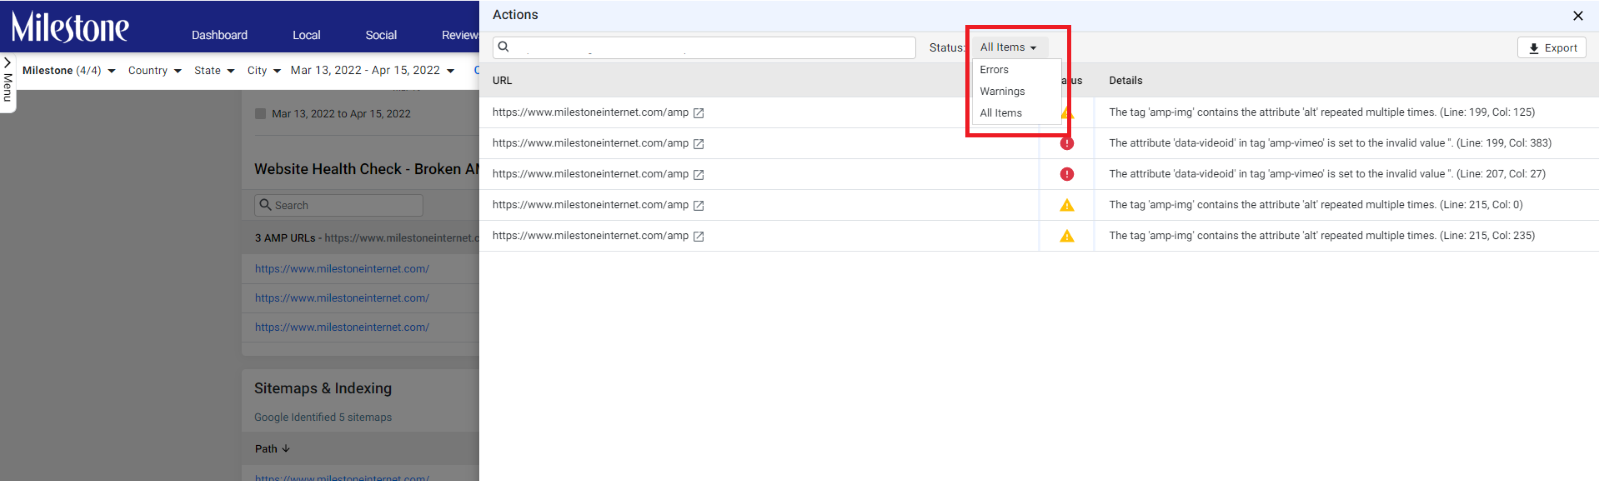Click detail text ending Col: 125
Screen dimensions: 1600x481
1322,113
